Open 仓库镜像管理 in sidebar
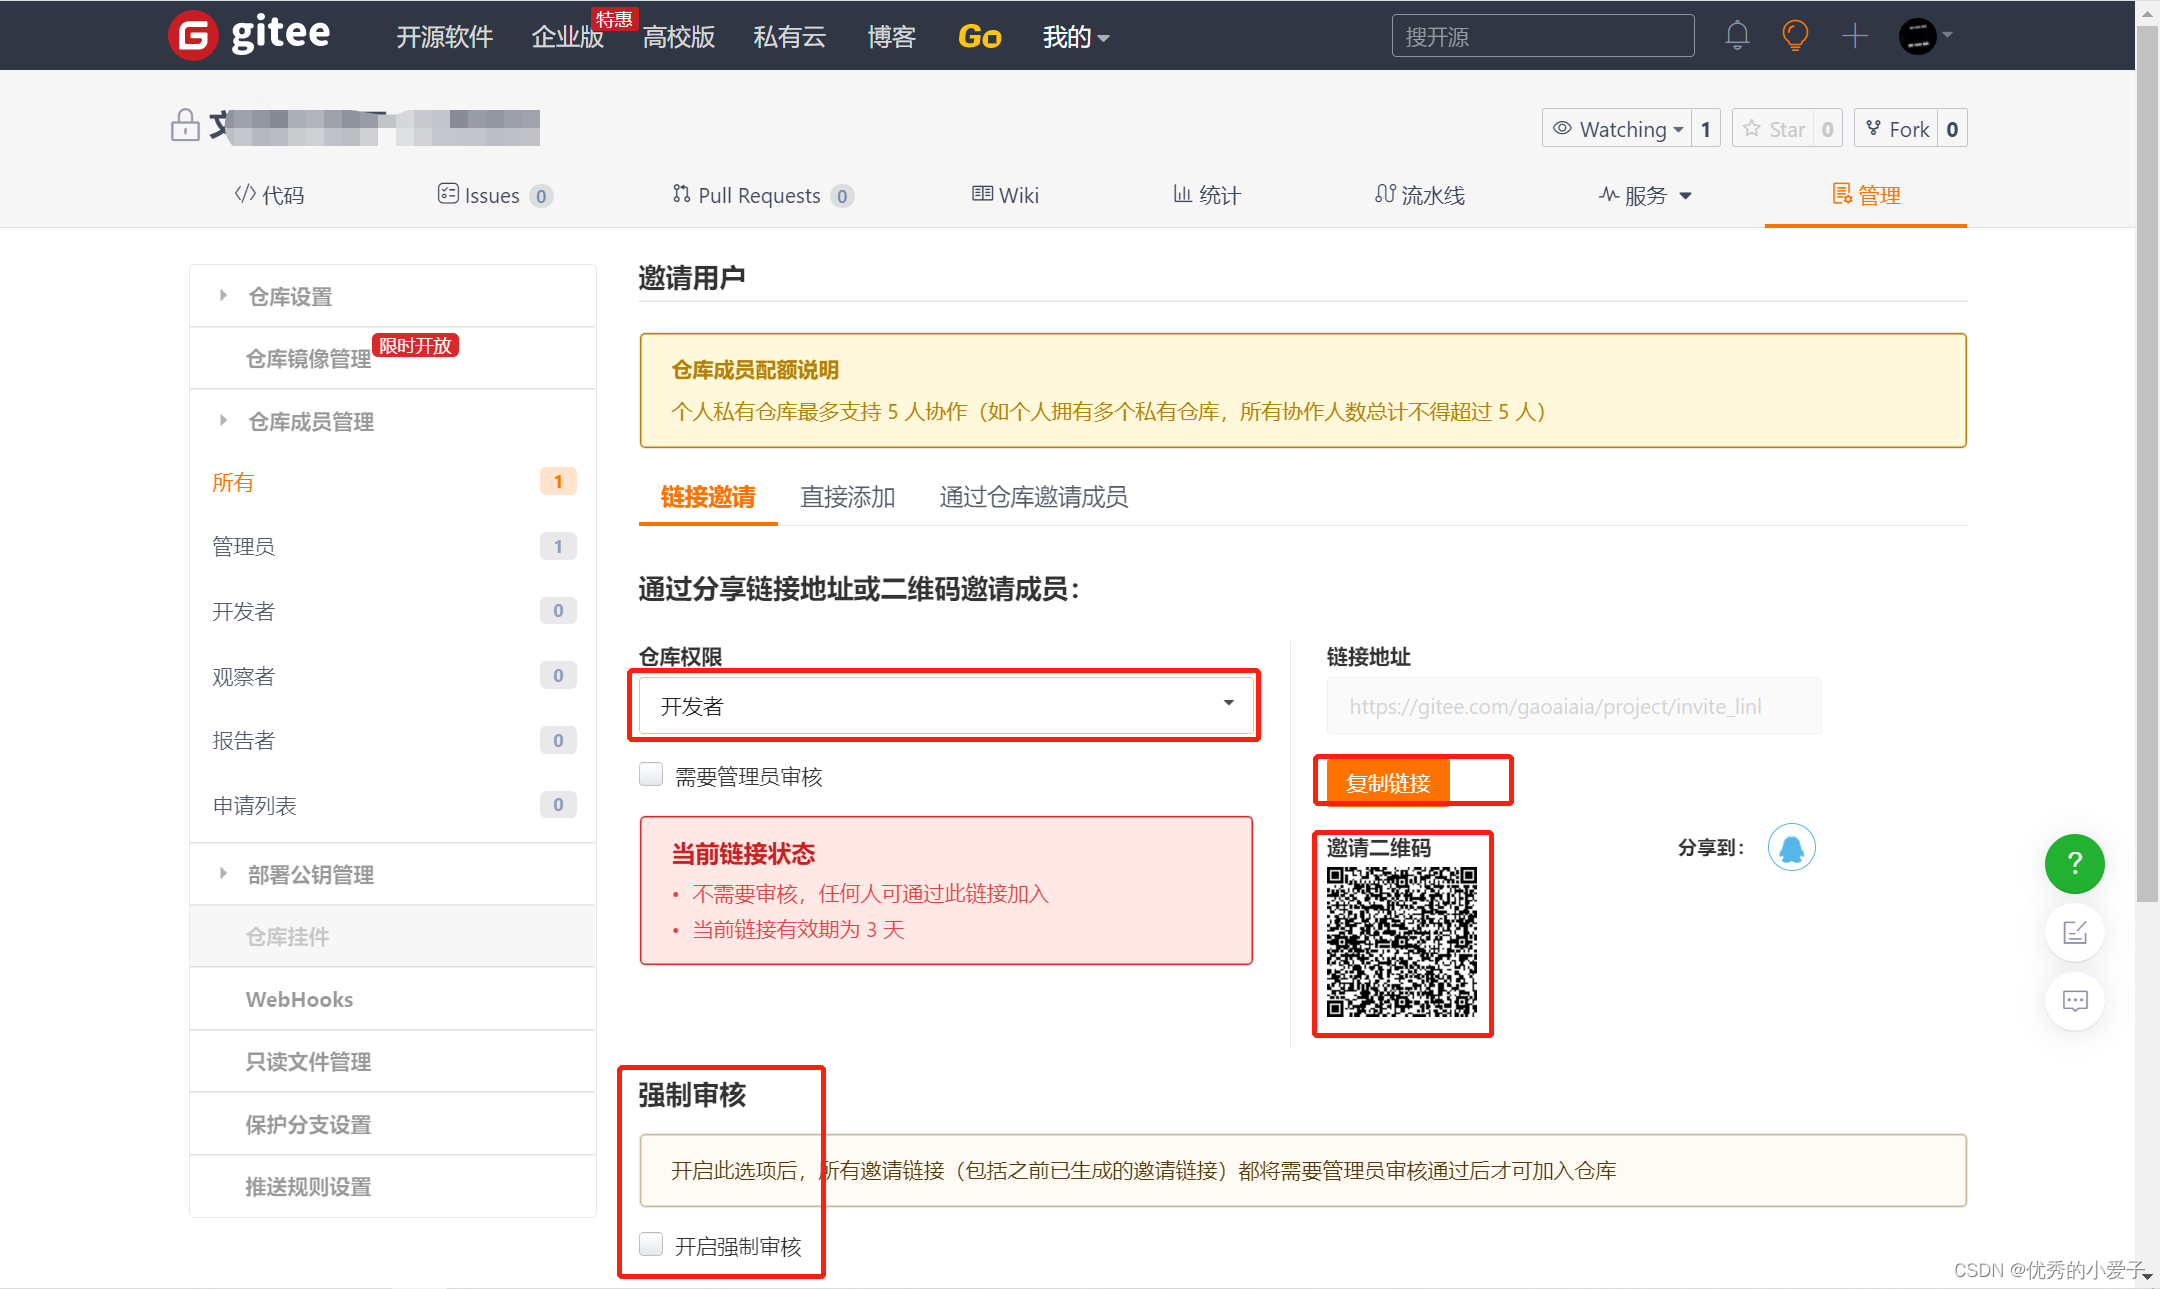The width and height of the screenshot is (2160, 1289). [x=393, y=358]
